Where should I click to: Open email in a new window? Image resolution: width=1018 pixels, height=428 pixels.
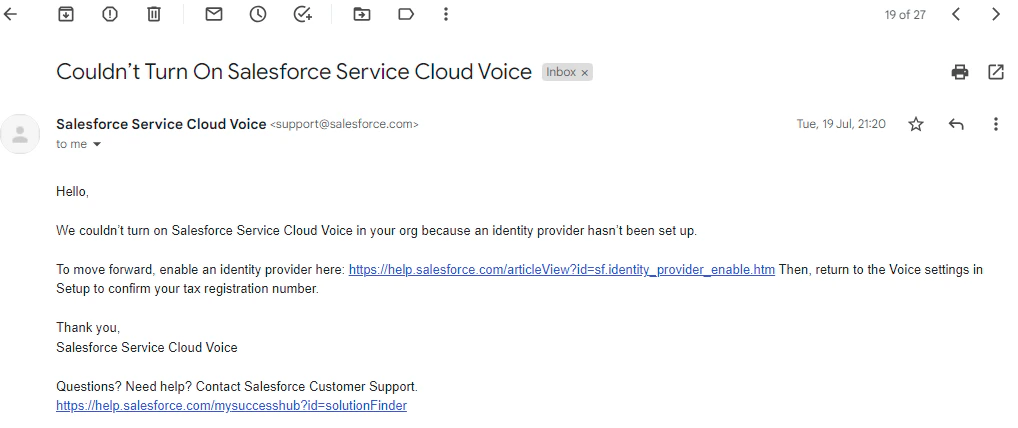996,72
